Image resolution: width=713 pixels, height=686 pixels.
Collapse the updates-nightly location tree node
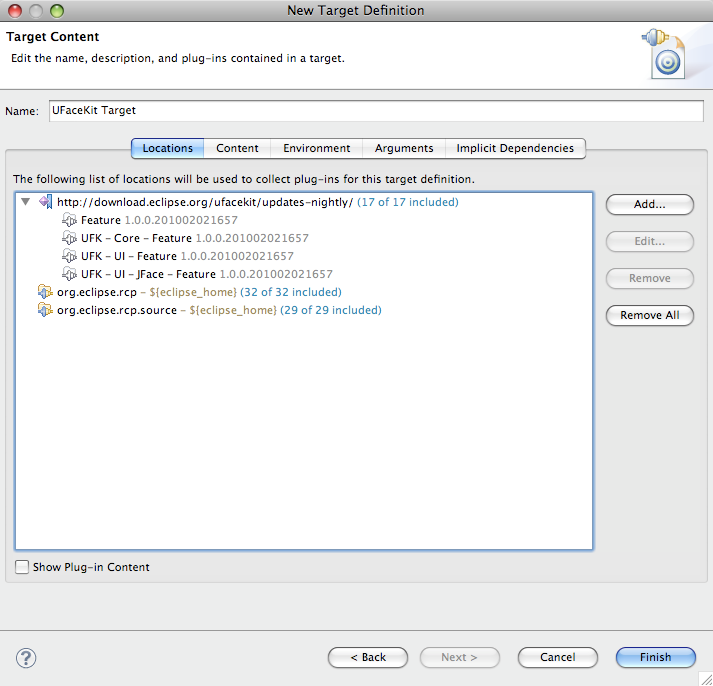25,202
